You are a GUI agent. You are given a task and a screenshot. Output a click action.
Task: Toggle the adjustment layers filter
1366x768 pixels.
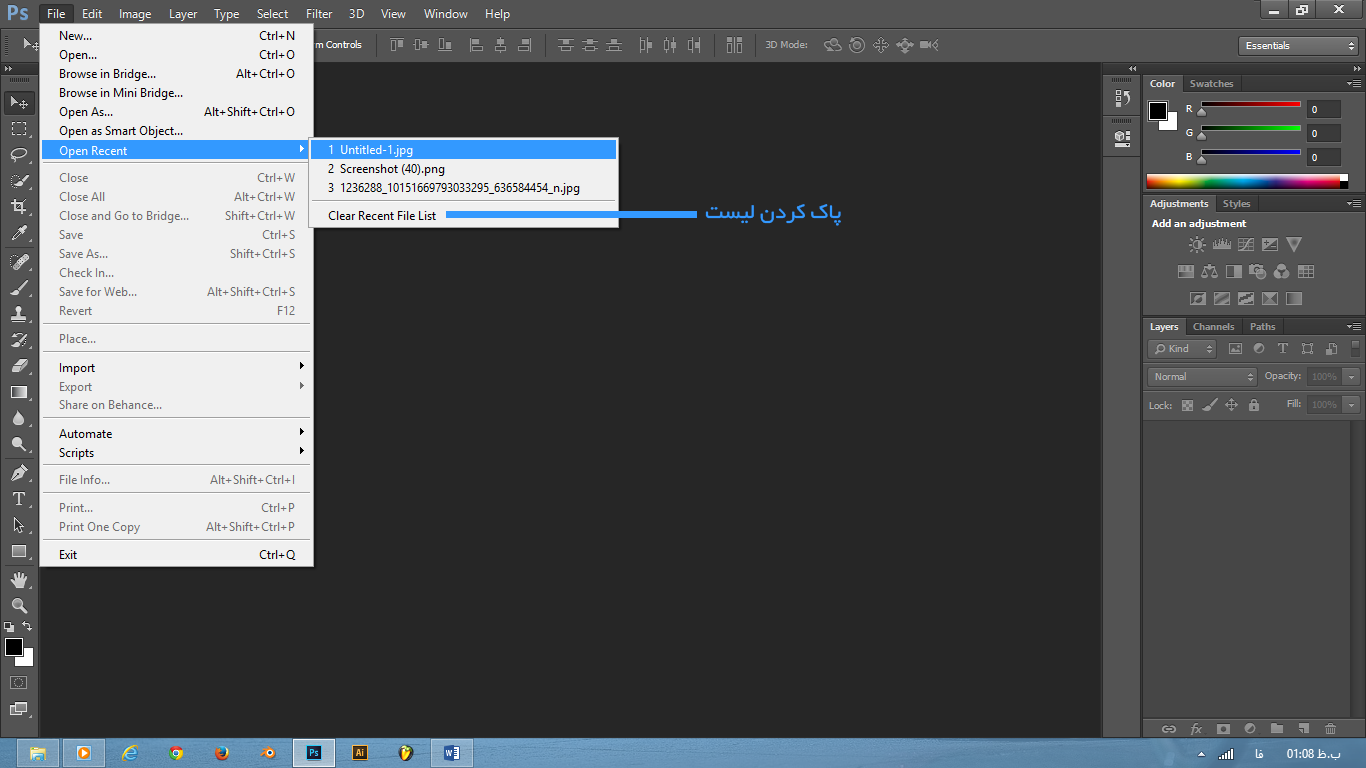coord(1259,349)
